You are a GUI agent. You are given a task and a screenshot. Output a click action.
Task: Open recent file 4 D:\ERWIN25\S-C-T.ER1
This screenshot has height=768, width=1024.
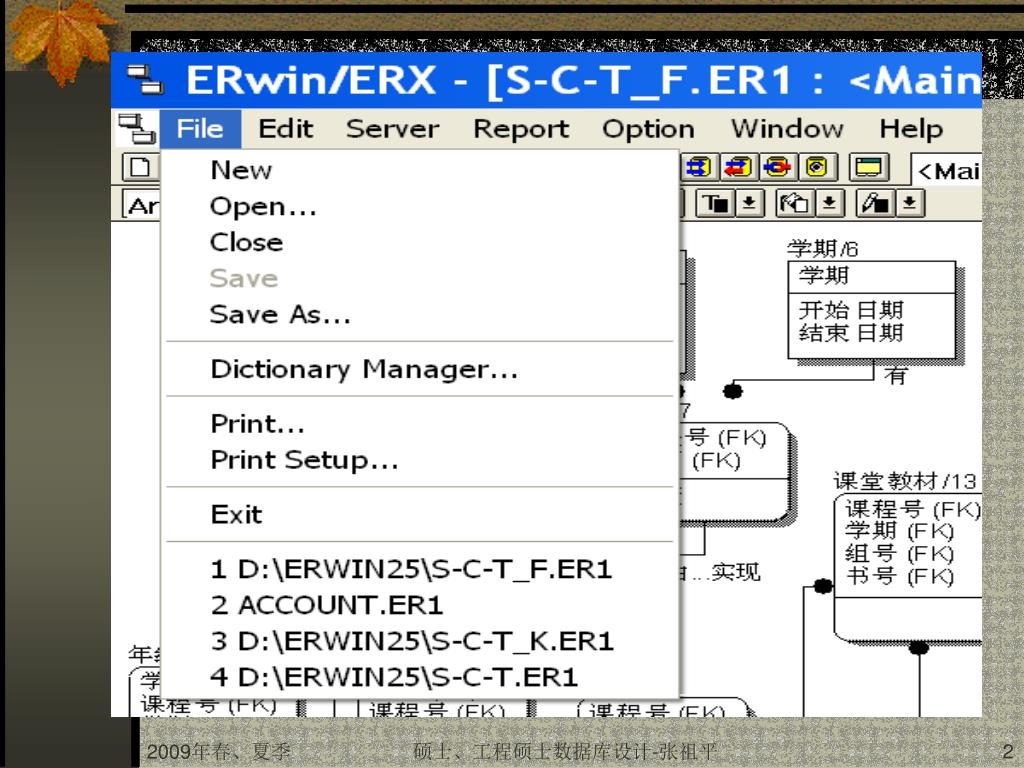tap(419, 677)
